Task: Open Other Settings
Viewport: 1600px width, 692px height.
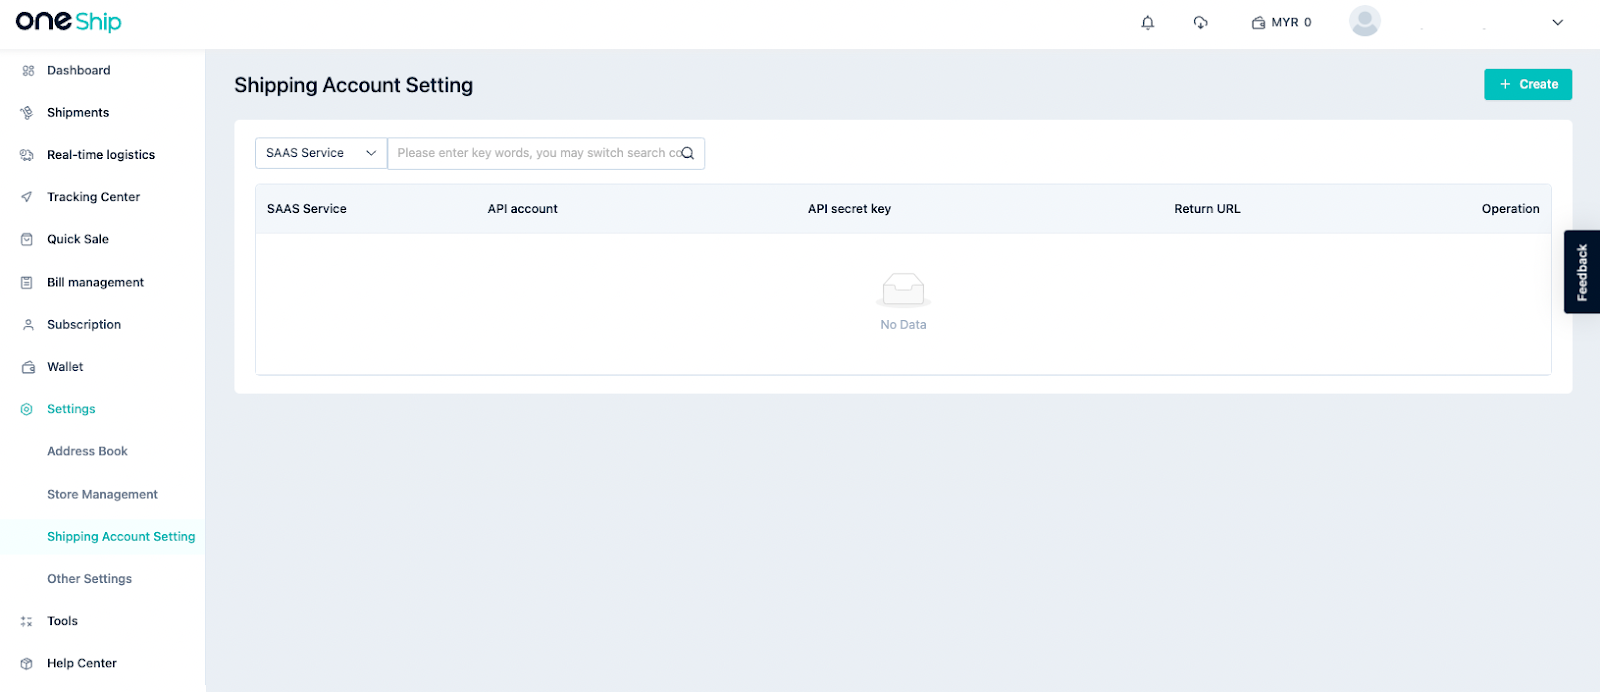Action: [x=89, y=579]
